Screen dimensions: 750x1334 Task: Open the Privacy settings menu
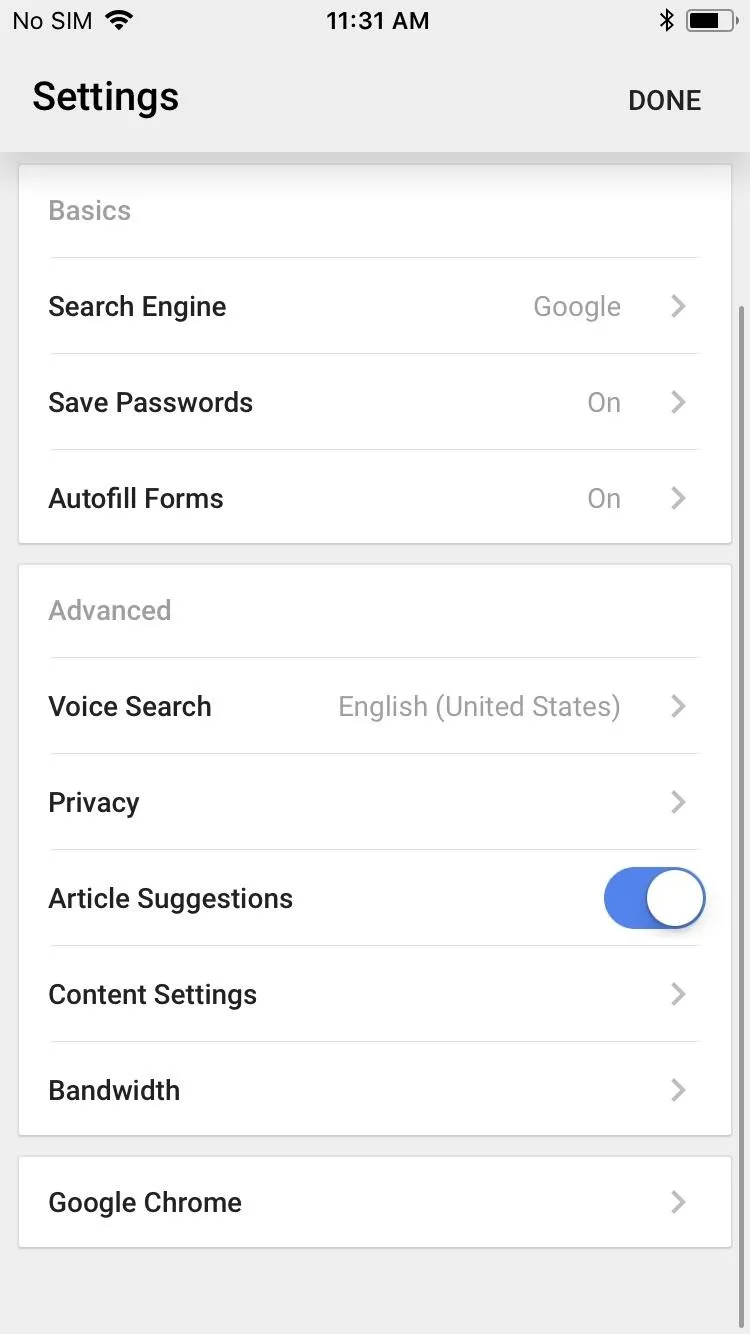[x=375, y=802]
